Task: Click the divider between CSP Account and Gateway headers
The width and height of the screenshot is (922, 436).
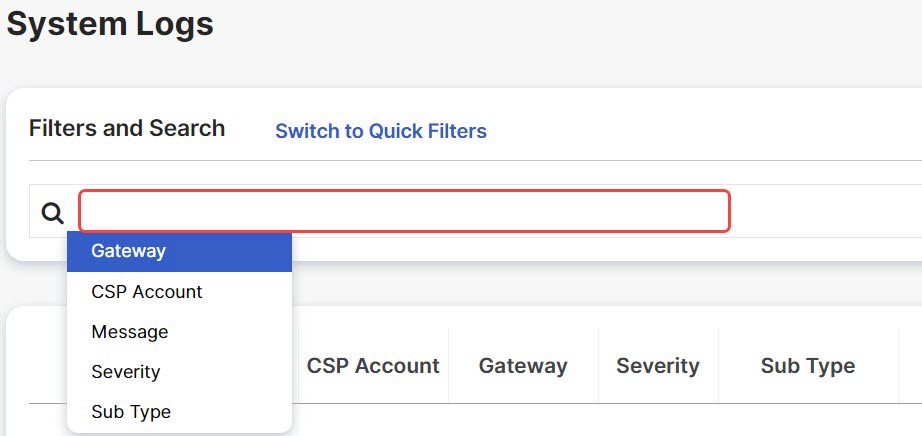Action: (449, 365)
